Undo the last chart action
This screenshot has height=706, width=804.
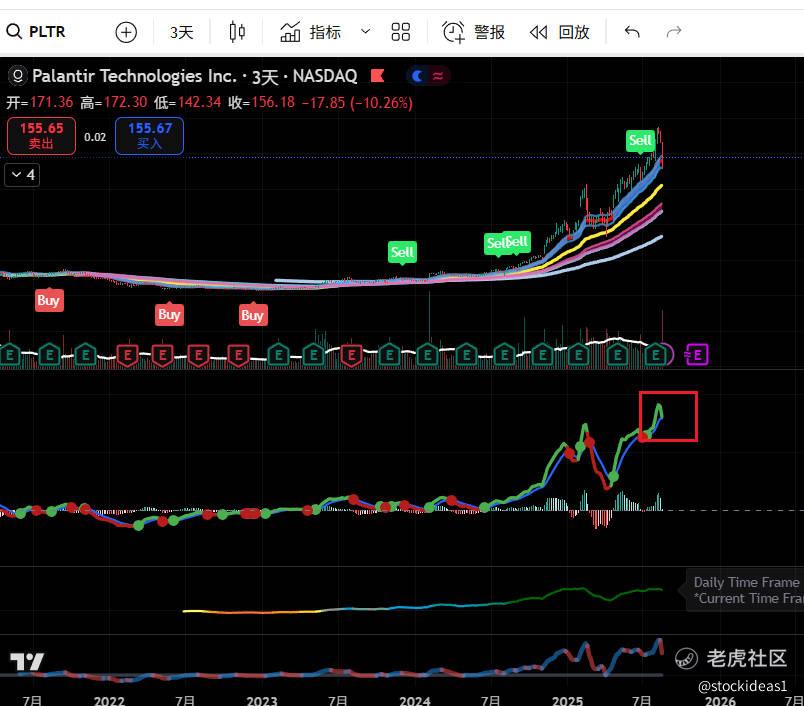[x=632, y=32]
